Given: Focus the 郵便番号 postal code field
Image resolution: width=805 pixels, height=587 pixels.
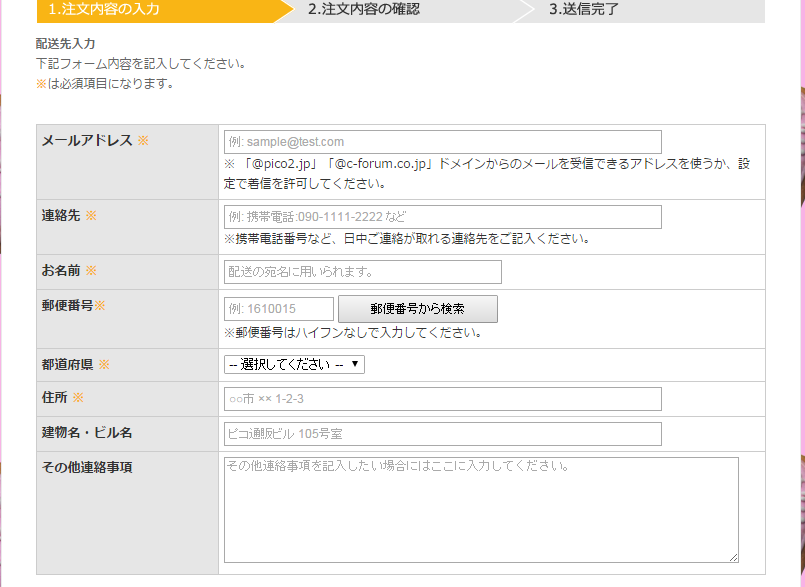Looking at the screenshot, I should click(x=279, y=309).
